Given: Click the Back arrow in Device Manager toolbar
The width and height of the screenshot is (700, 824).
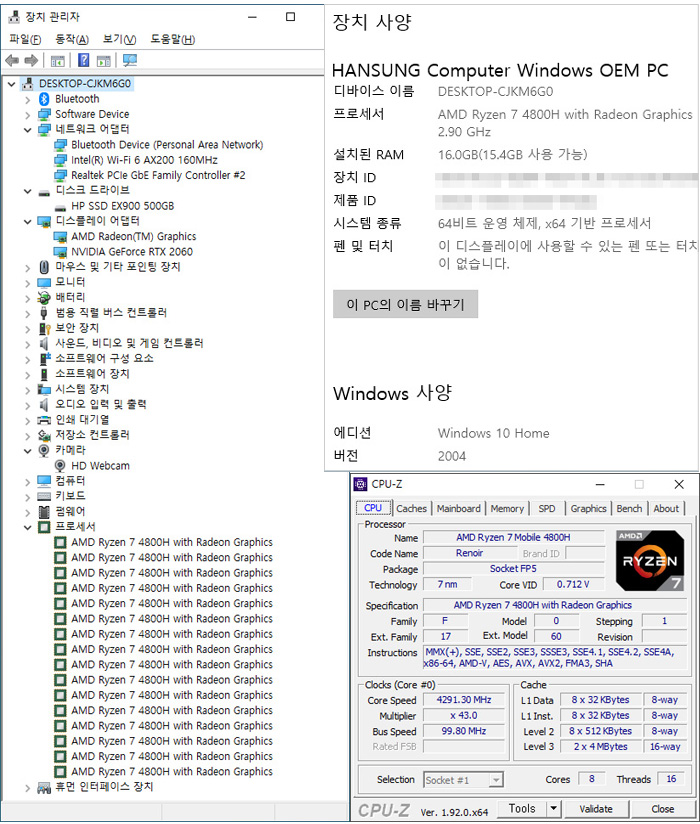Looking at the screenshot, I should coord(12,60).
